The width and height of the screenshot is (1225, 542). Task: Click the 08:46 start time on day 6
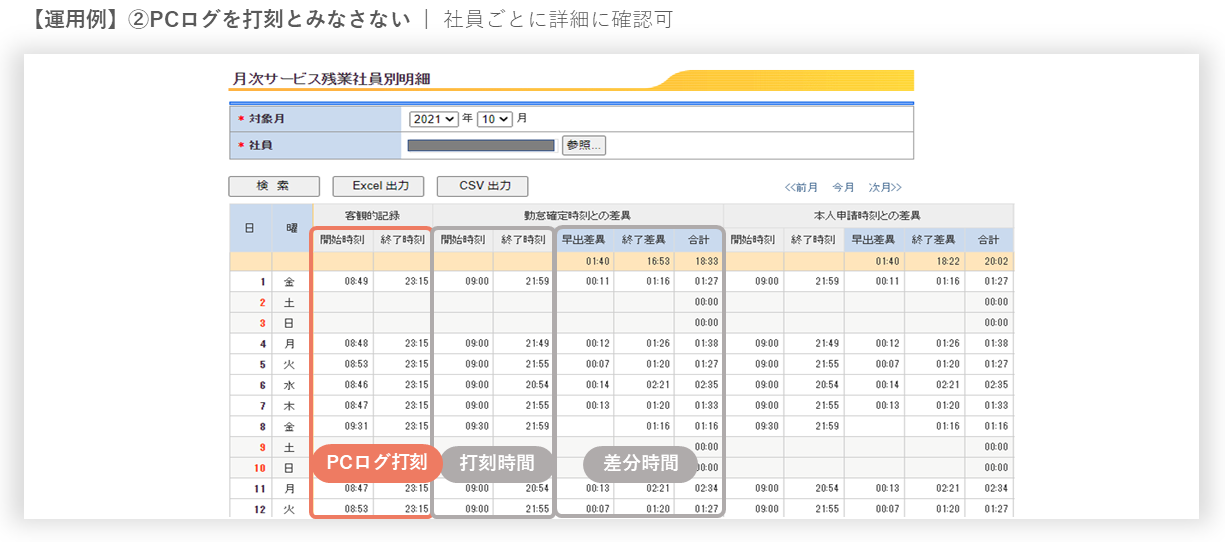click(356, 385)
